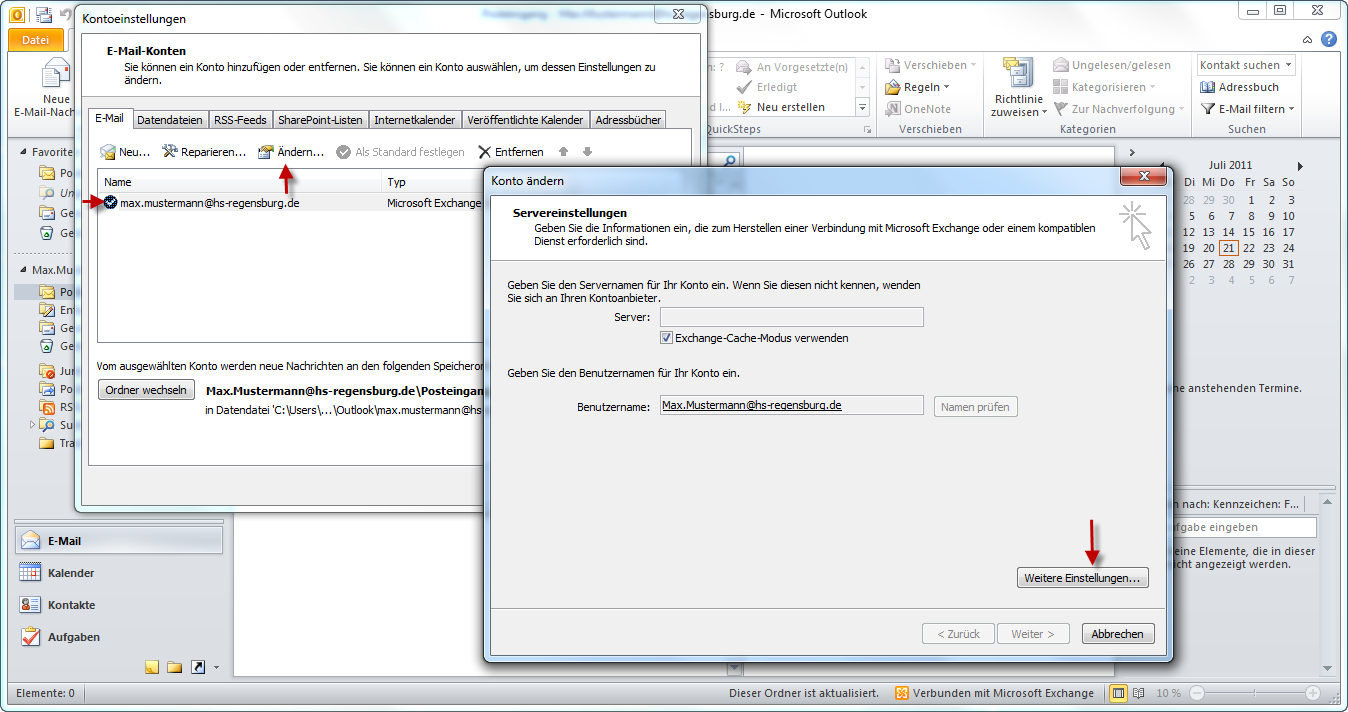The image size is (1348, 712).
Task: Click the Neue E-Mail-Nachricht ribbon icon
Action: click(x=57, y=74)
